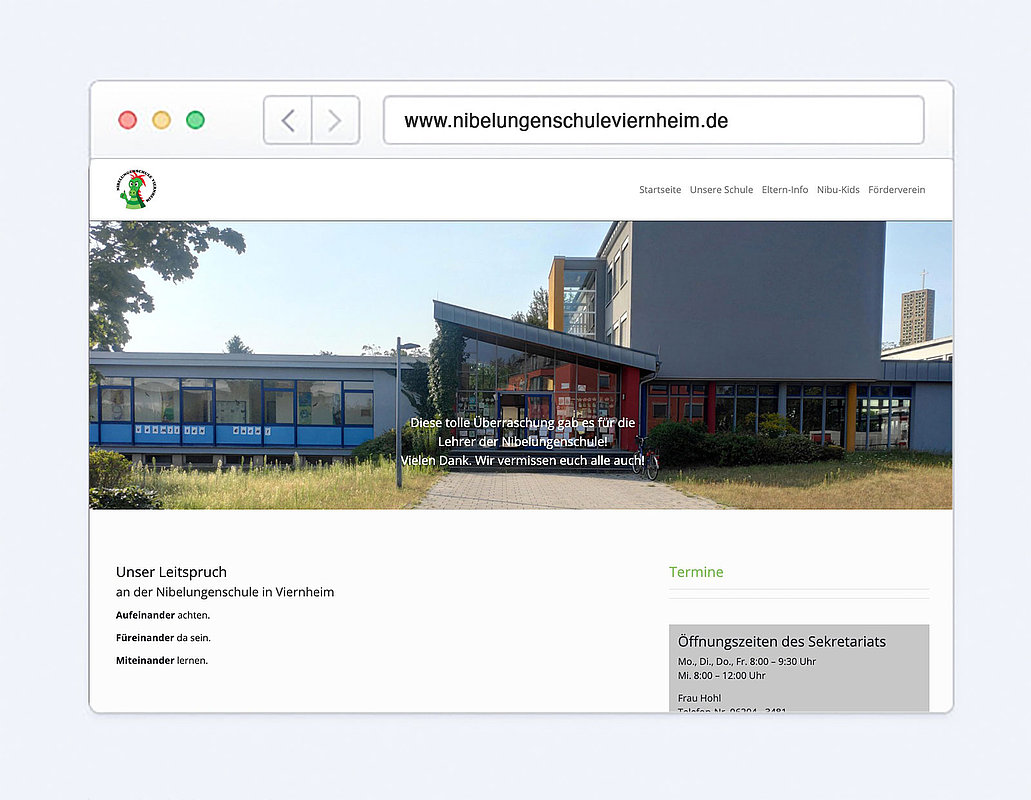The height and width of the screenshot is (800, 1031).
Task: Open the Startseite menu item
Action: pos(660,190)
